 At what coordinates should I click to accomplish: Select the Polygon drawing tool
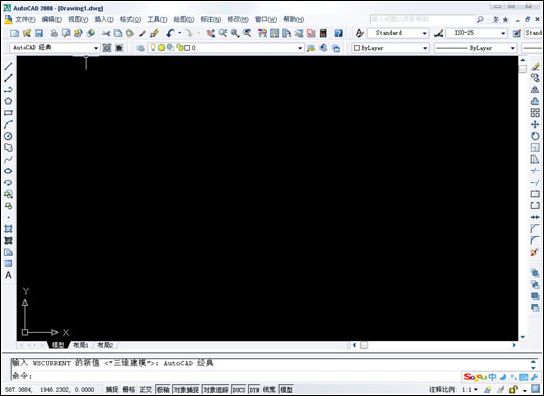[x=8, y=101]
